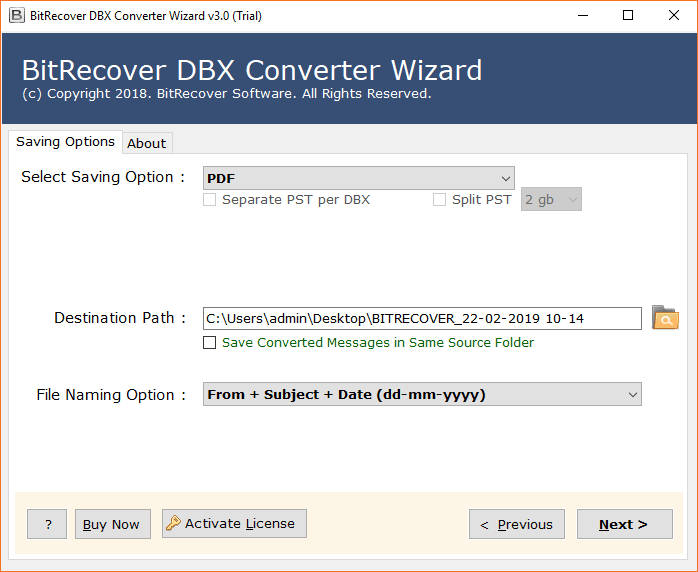Go back with the Previous button
698x572 pixels.
(x=517, y=524)
